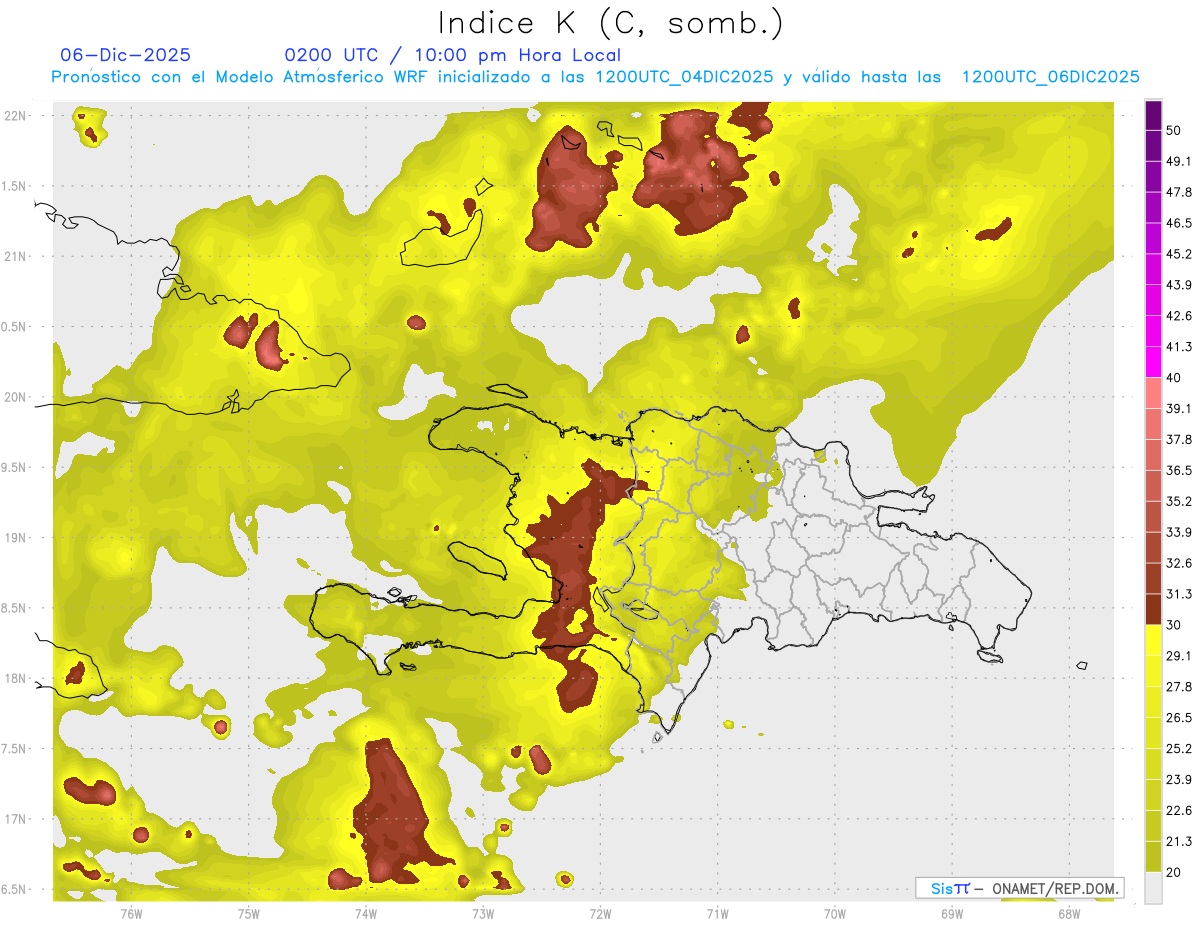Viewport: 1200px width, 927px height.
Task: Select the bright magenta swatch between 40 and 41.3
Action: pos(1153,362)
